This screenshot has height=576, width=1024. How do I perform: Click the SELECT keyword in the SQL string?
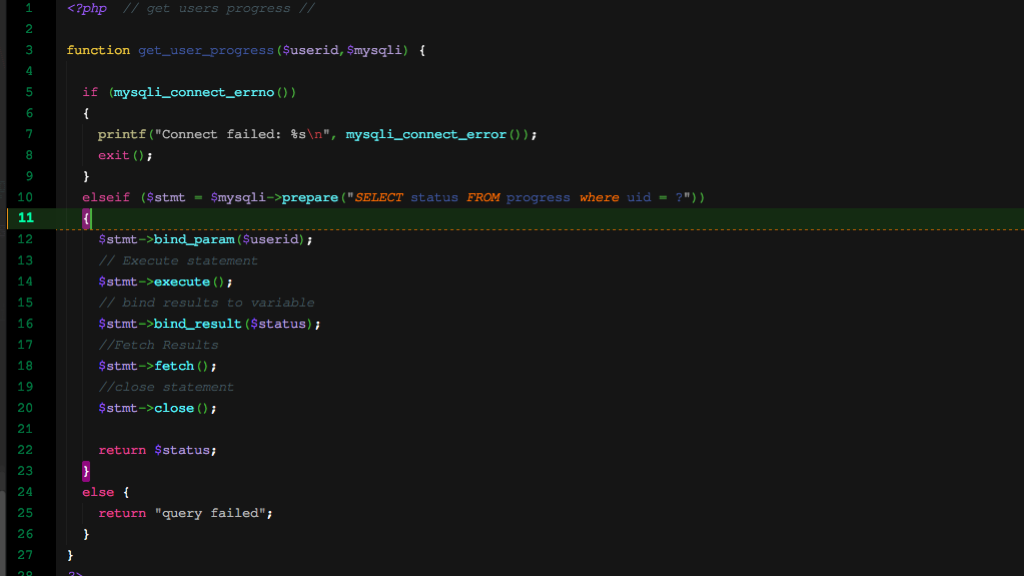pos(379,197)
